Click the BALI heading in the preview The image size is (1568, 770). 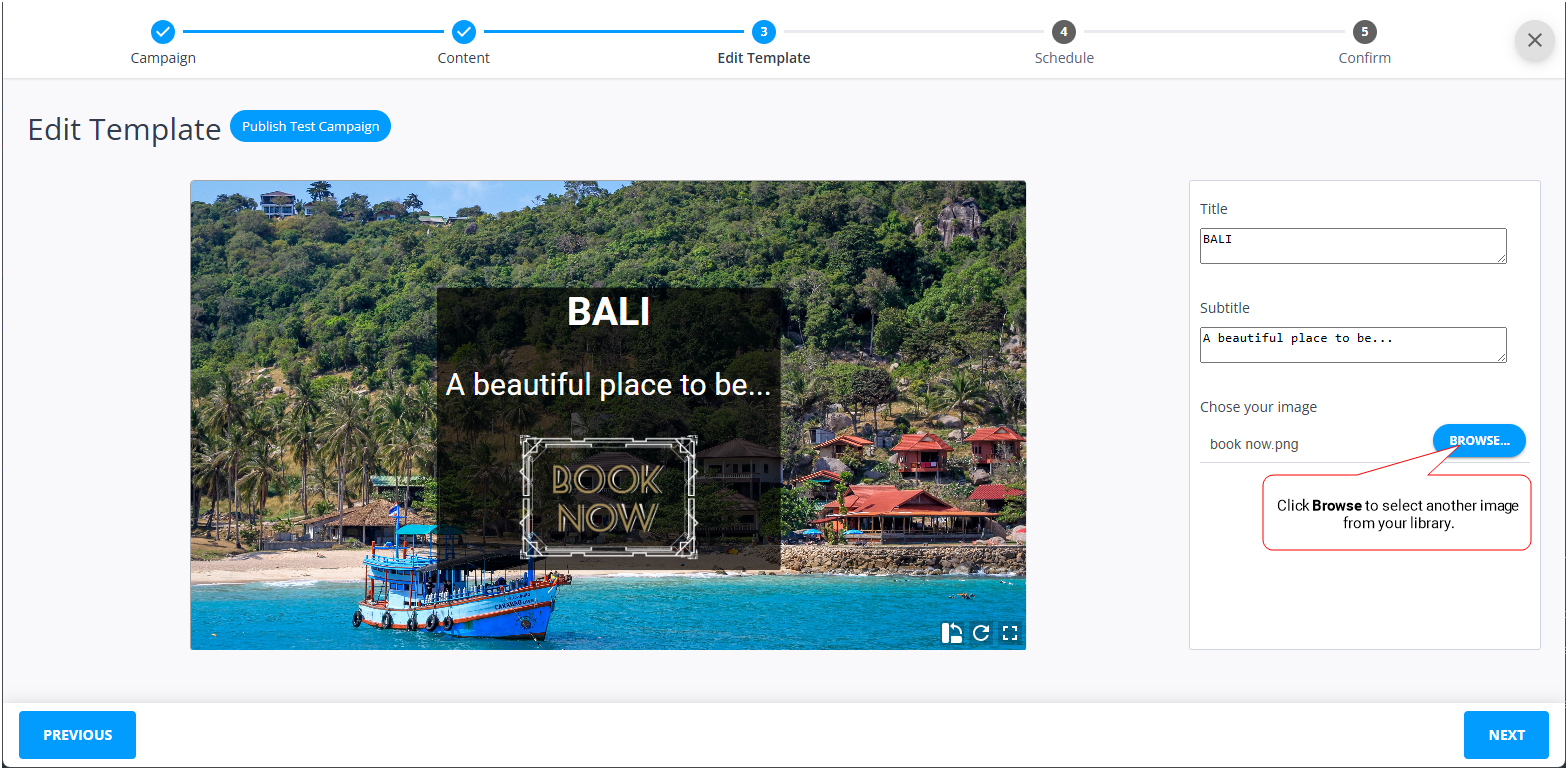[x=608, y=312]
